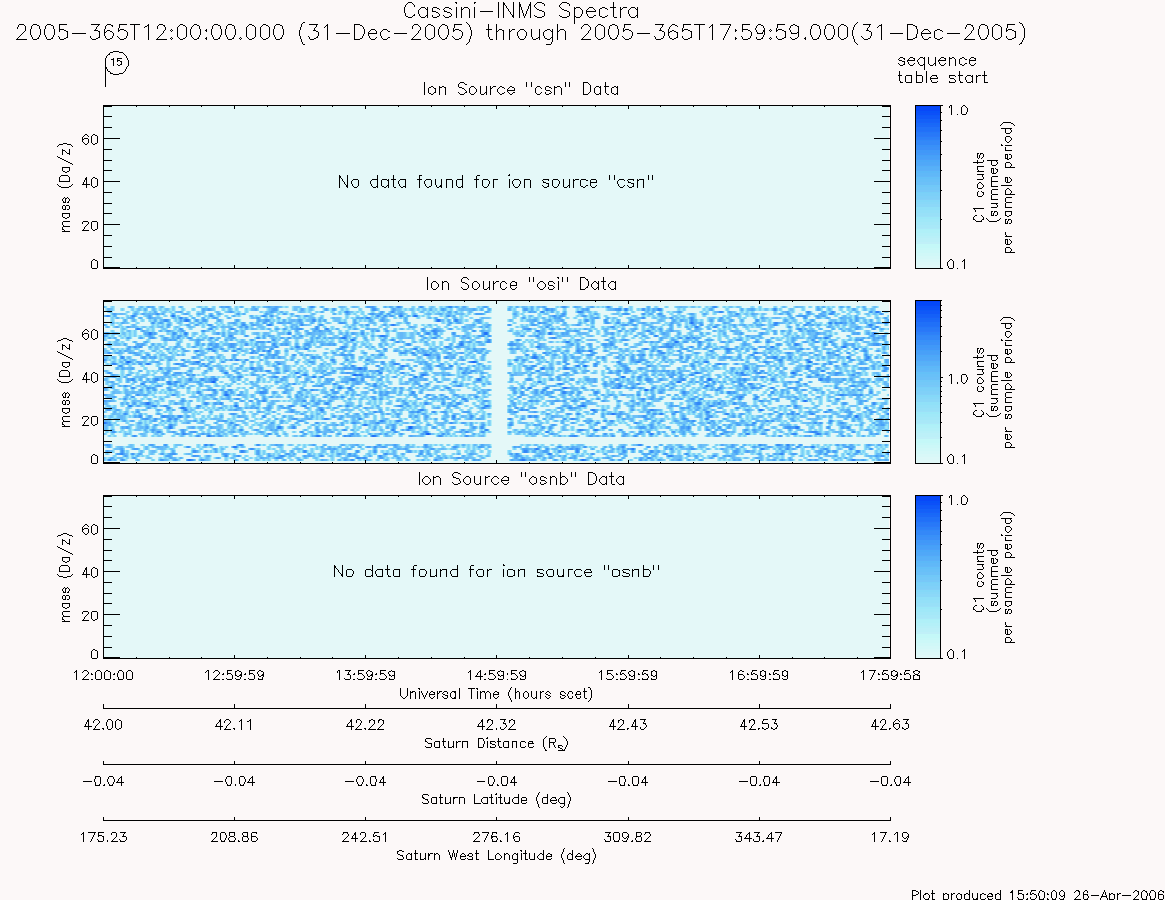Click the 'Cassini-INMS Spectra' title
This screenshot has width=1165, height=900.
click(521, 11)
